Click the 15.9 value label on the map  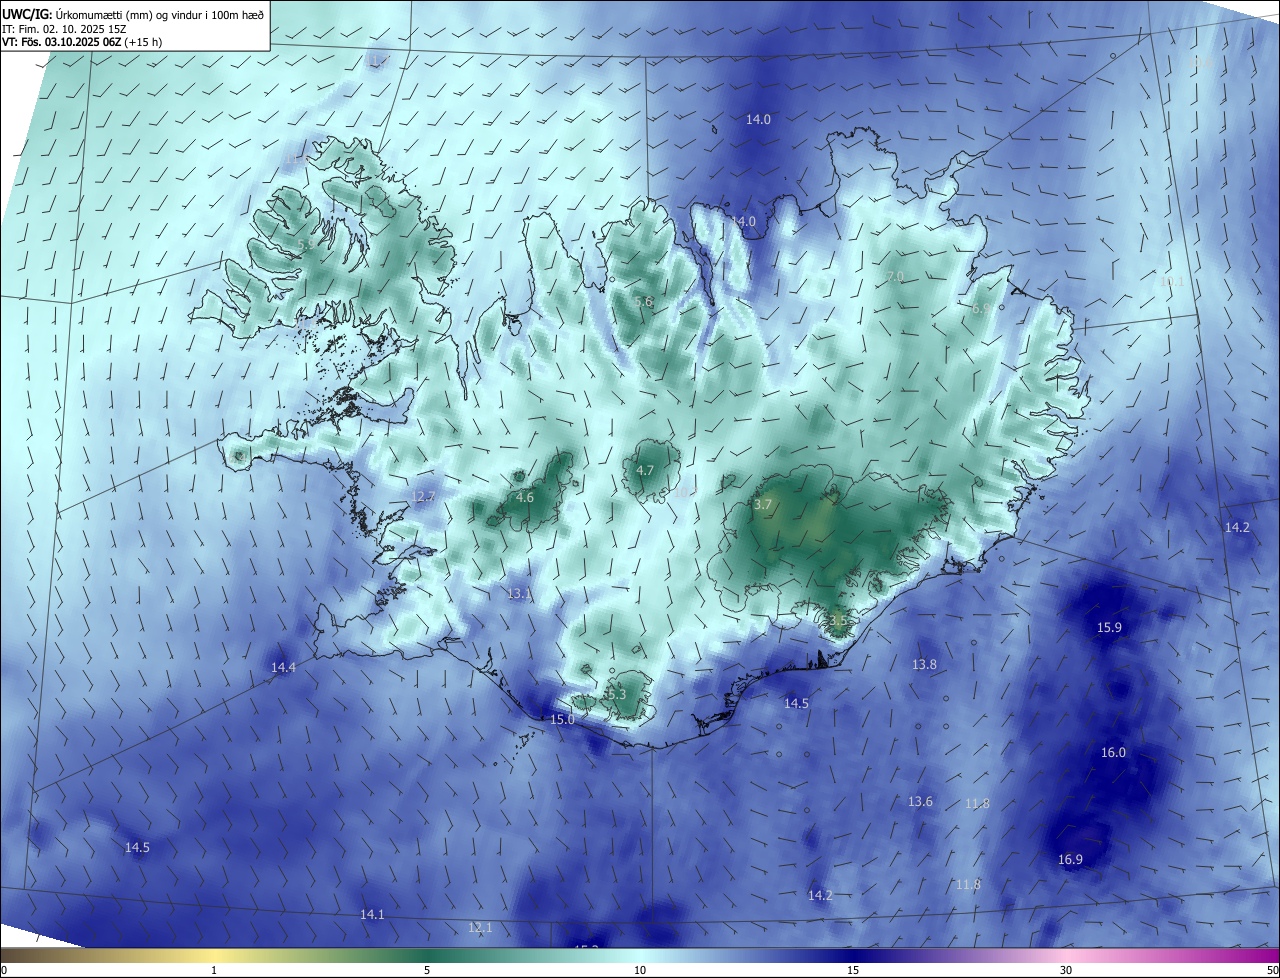click(1109, 628)
